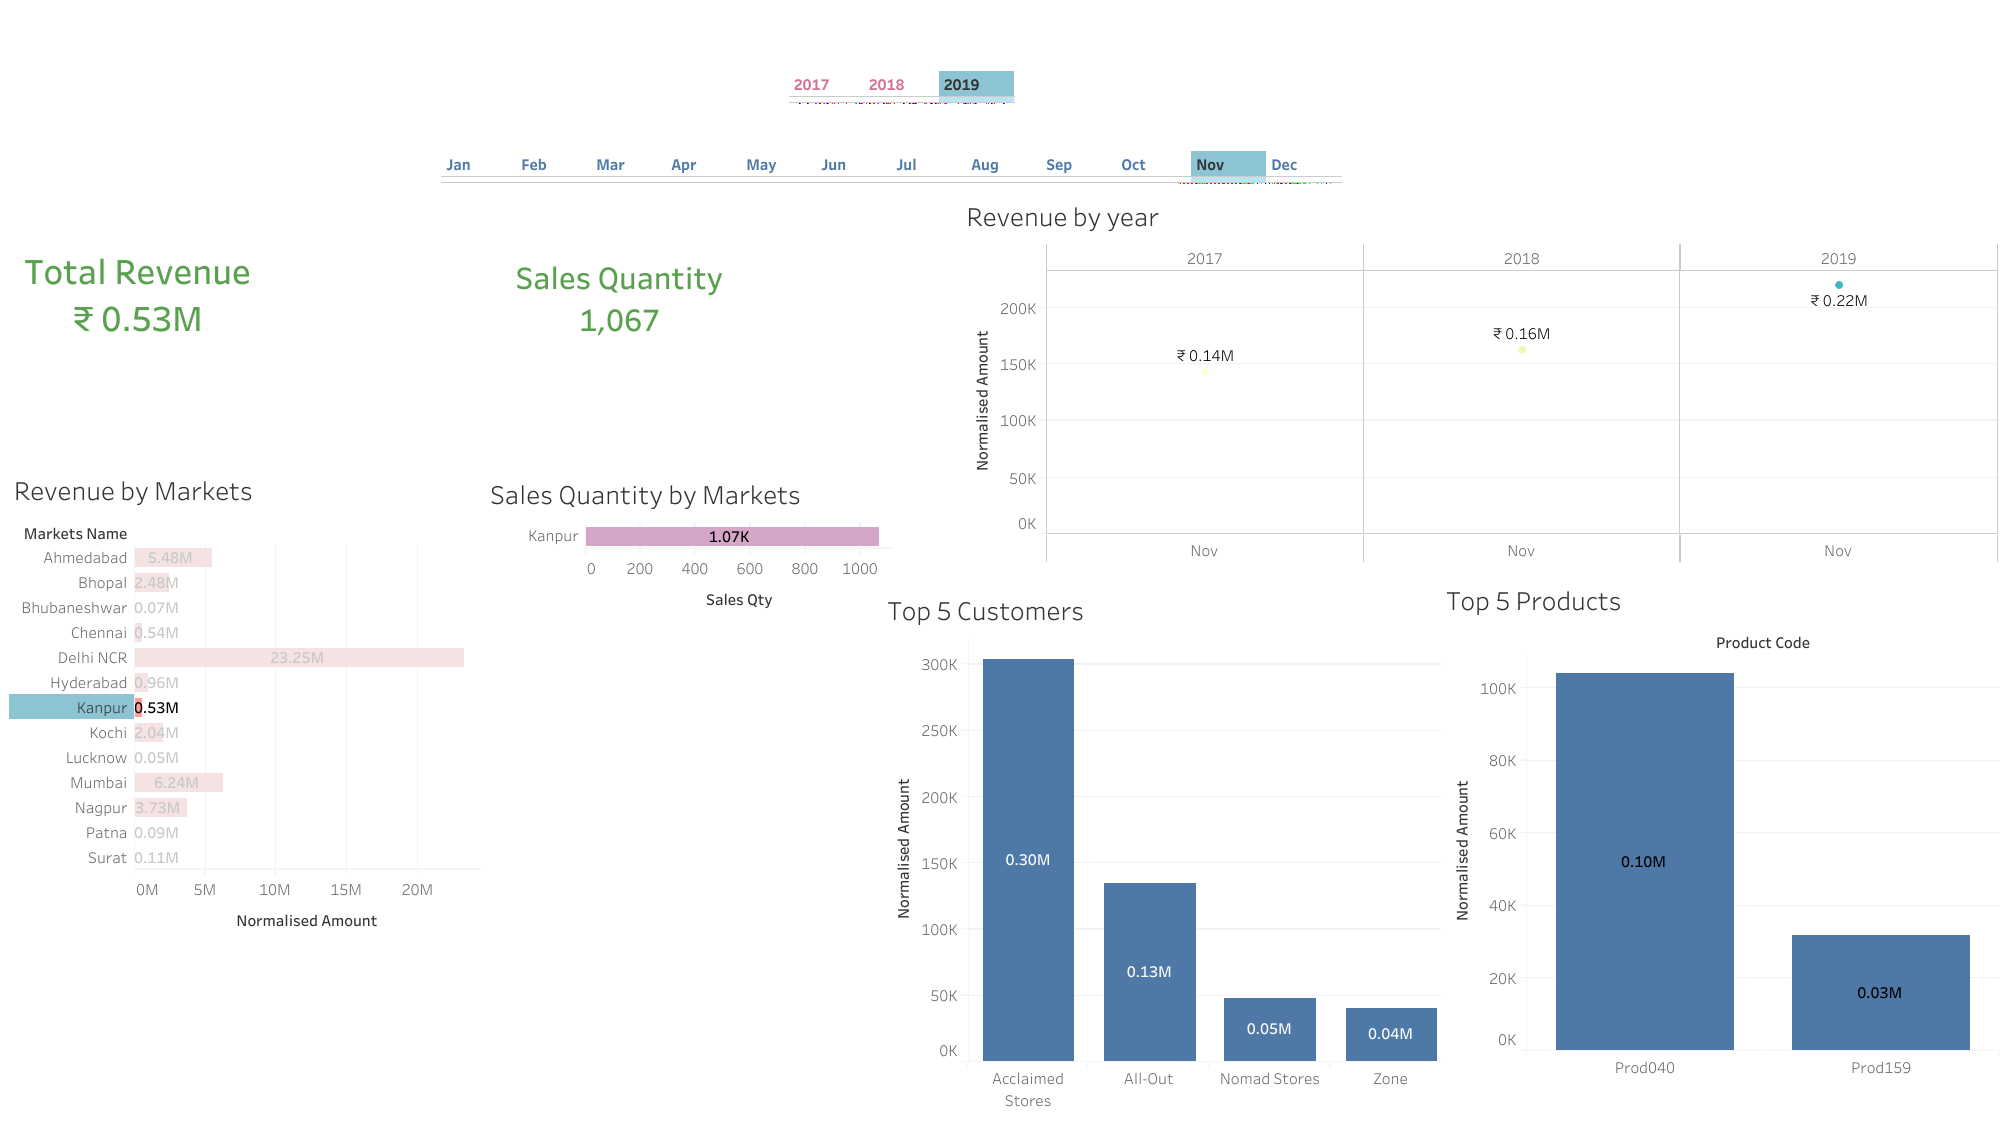2000x1125 pixels.
Task: Click the Product Code header label
Action: 1762,643
